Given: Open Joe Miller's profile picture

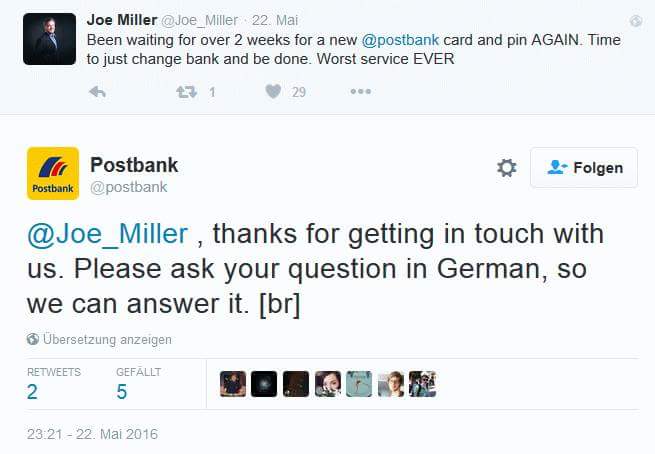Looking at the screenshot, I should [x=49, y=39].
